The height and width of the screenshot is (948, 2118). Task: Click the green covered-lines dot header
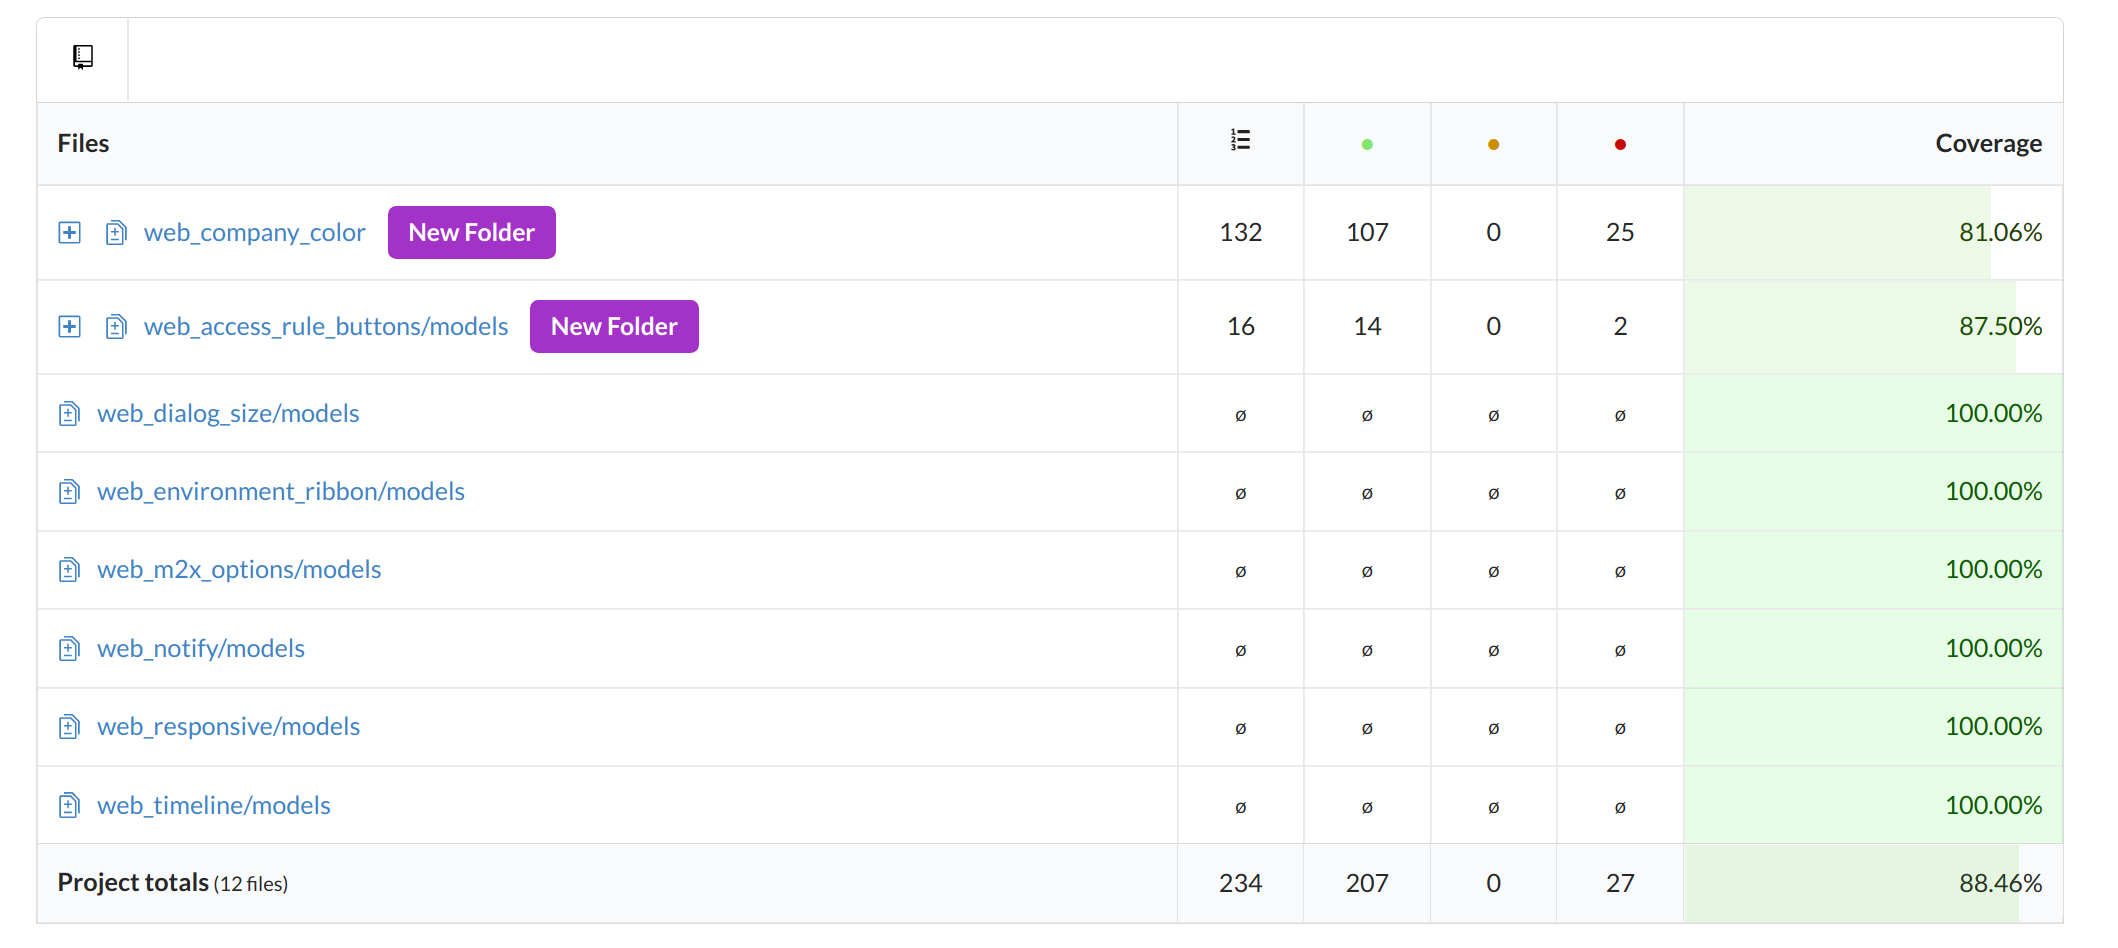(1367, 145)
